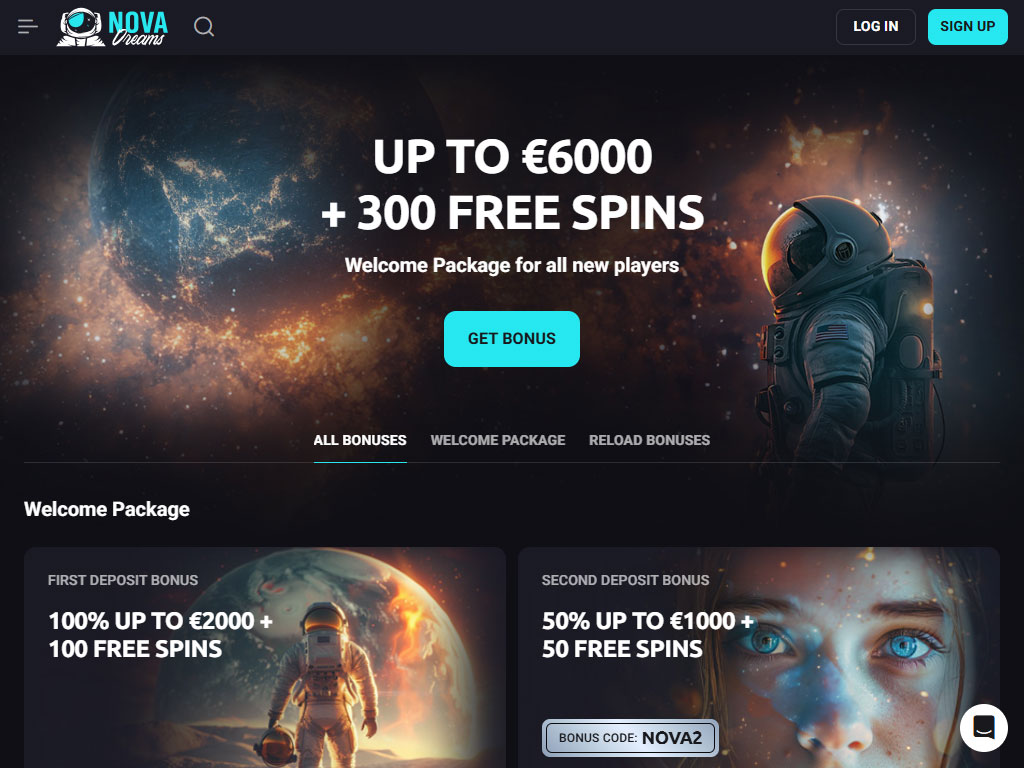1024x768 pixels.
Task: Click the SIGN UP button
Action: click(x=967, y=27)
